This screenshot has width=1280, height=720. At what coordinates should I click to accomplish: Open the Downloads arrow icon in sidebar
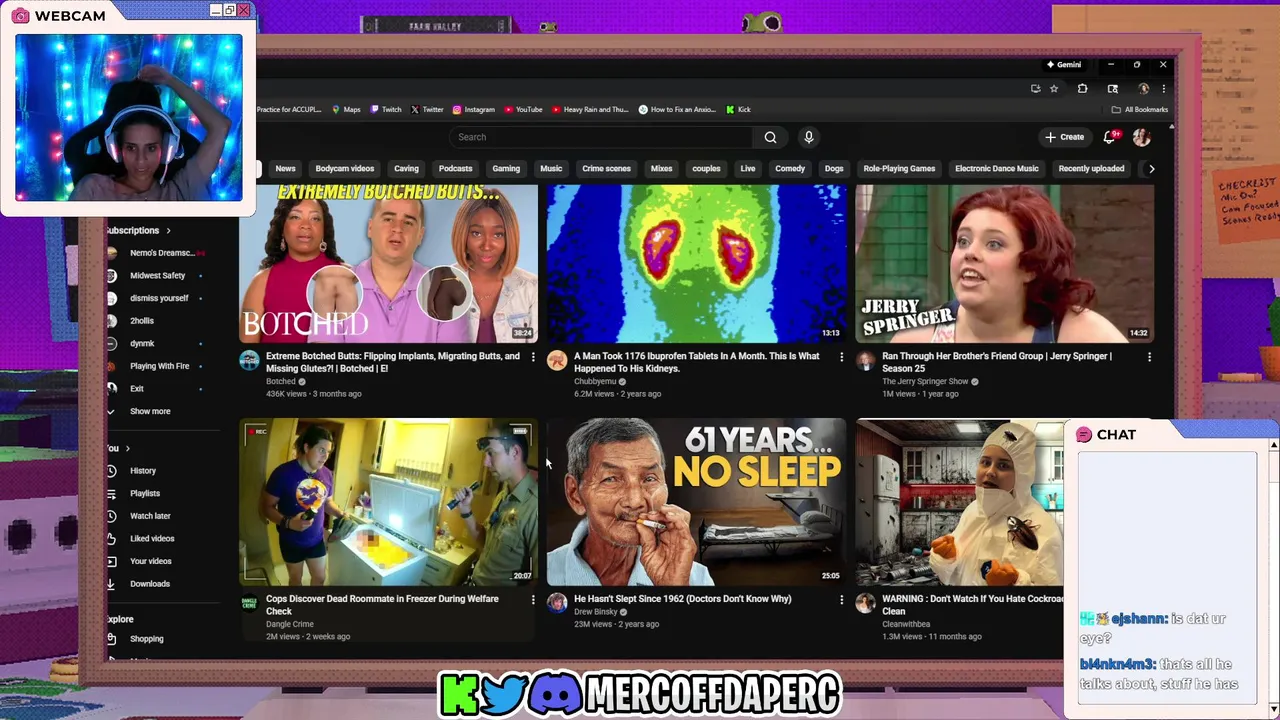111,584
